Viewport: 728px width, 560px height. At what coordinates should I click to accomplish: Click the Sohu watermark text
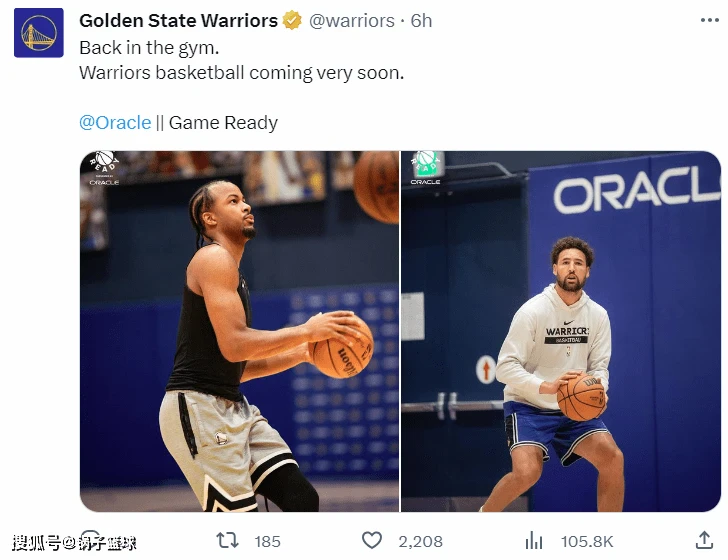[x=74, y=542]
